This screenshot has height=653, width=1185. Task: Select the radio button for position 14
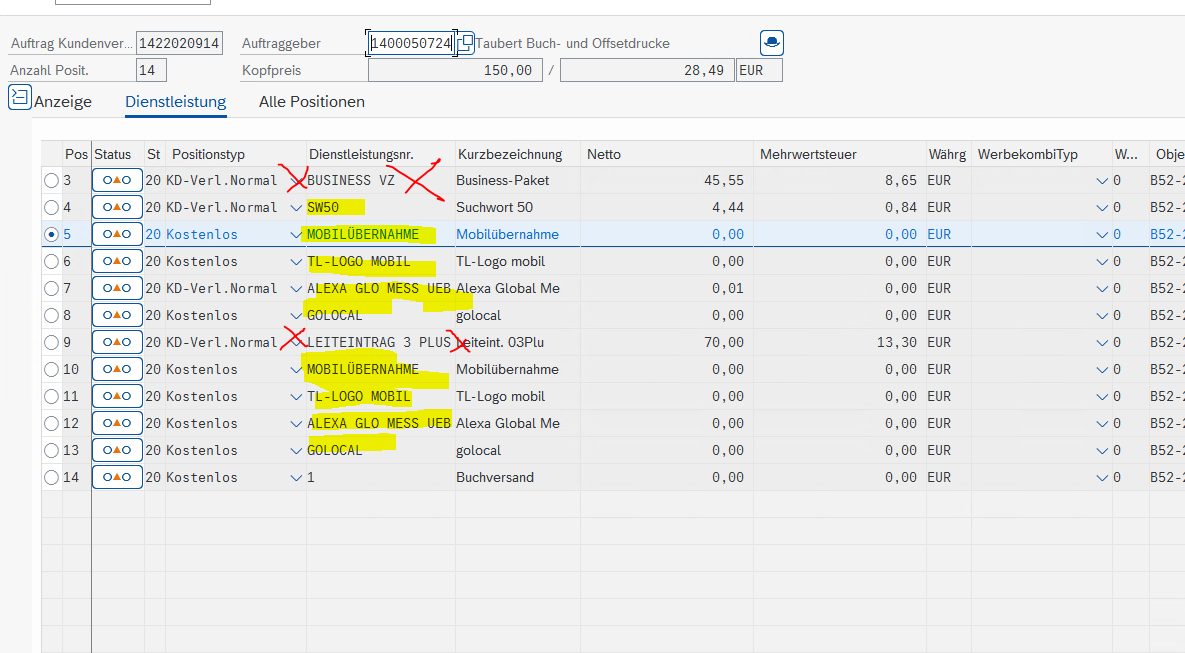tap(51, 477)
